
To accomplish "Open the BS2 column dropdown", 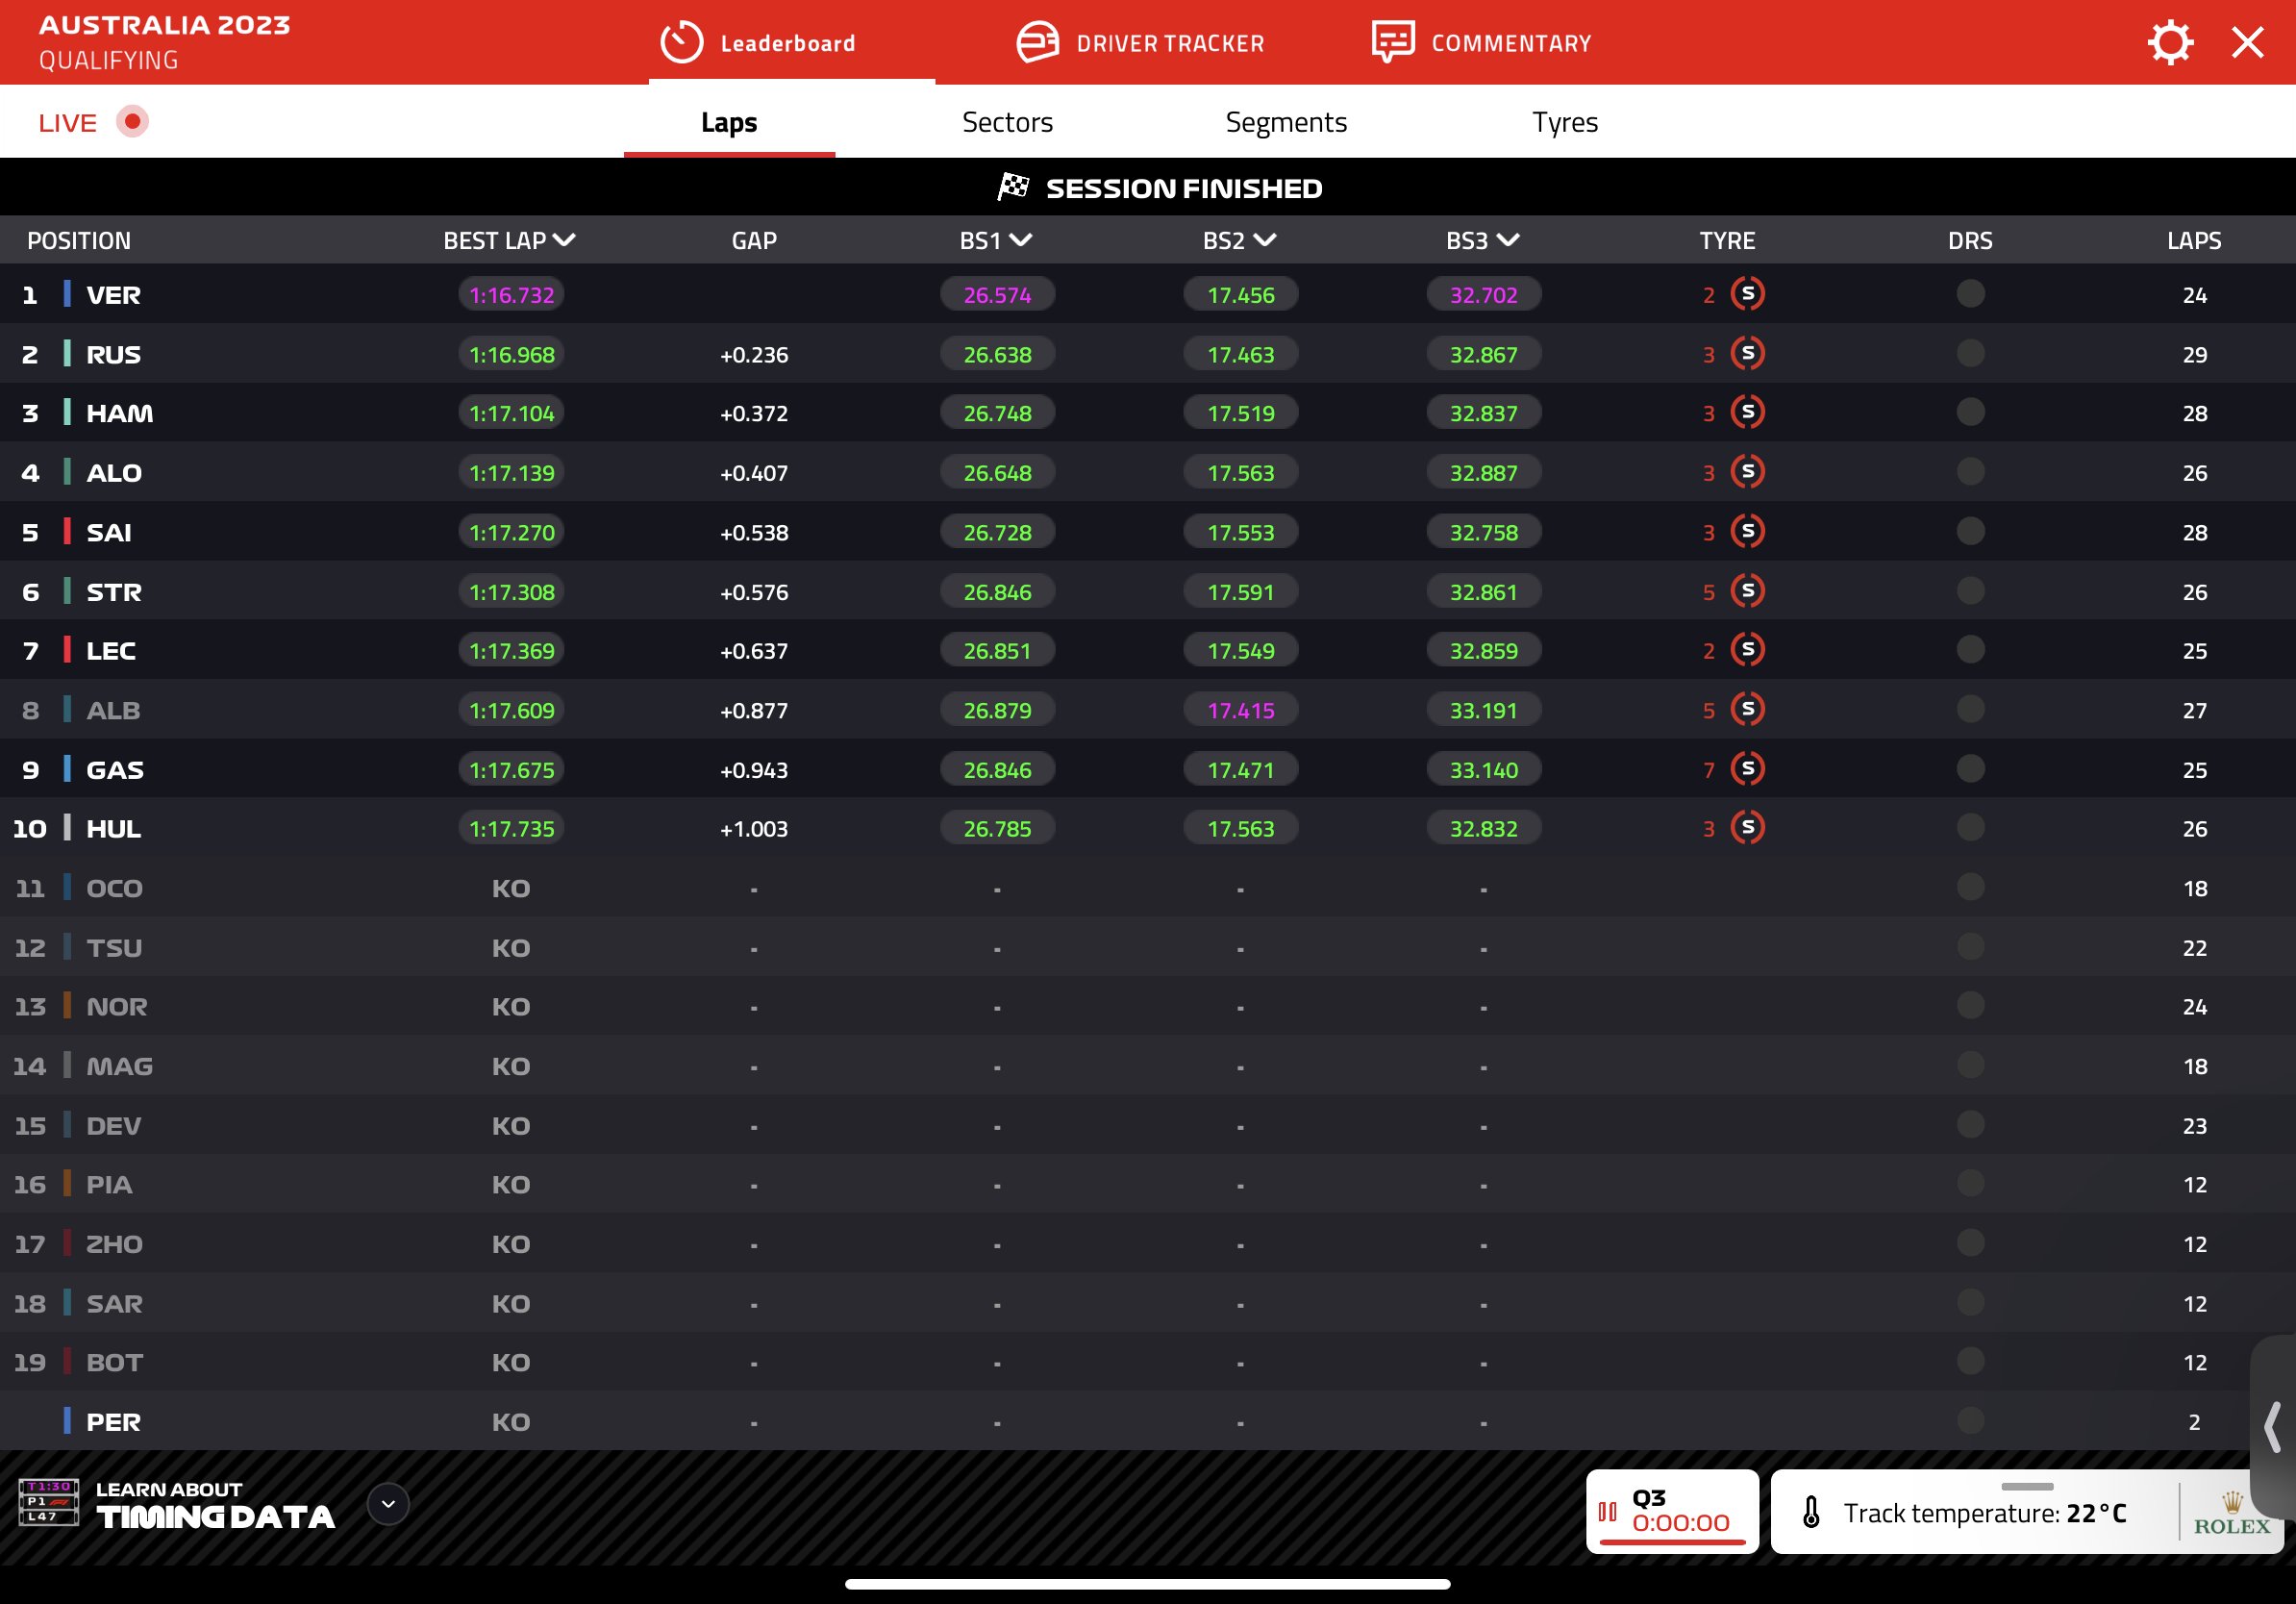I will tap(1265, 240).
